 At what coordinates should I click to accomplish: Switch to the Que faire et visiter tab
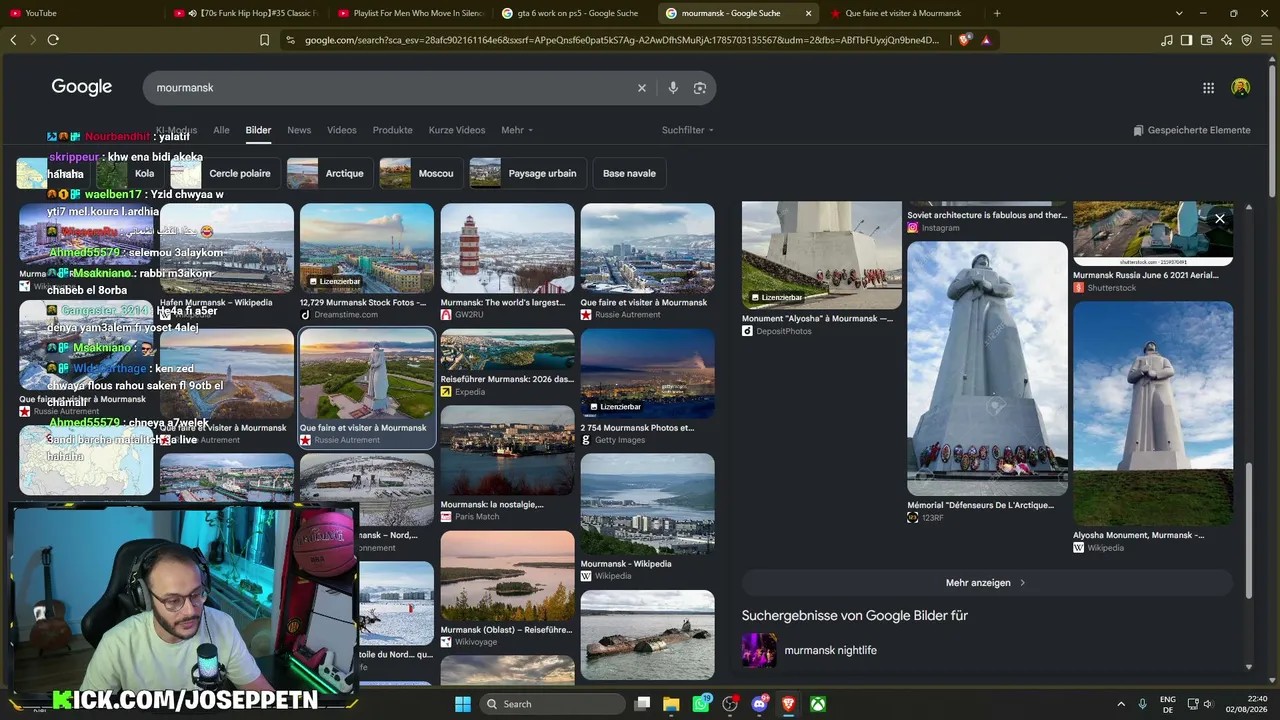coord(902,13)
